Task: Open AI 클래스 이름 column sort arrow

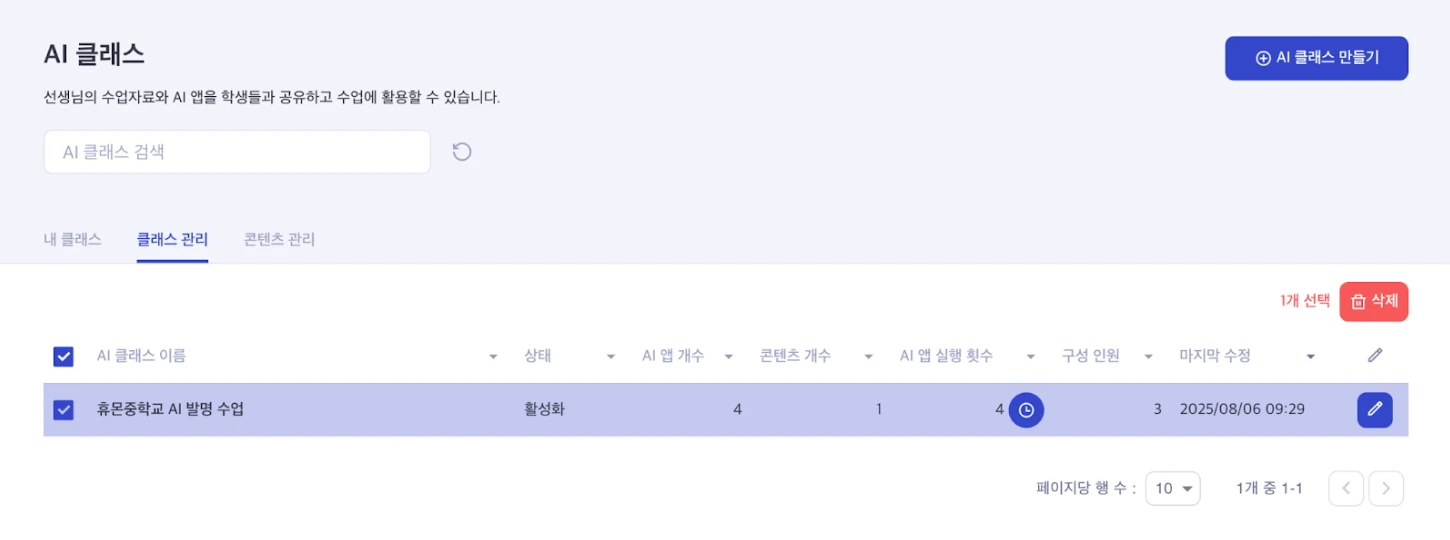Action: pos(493,357)
